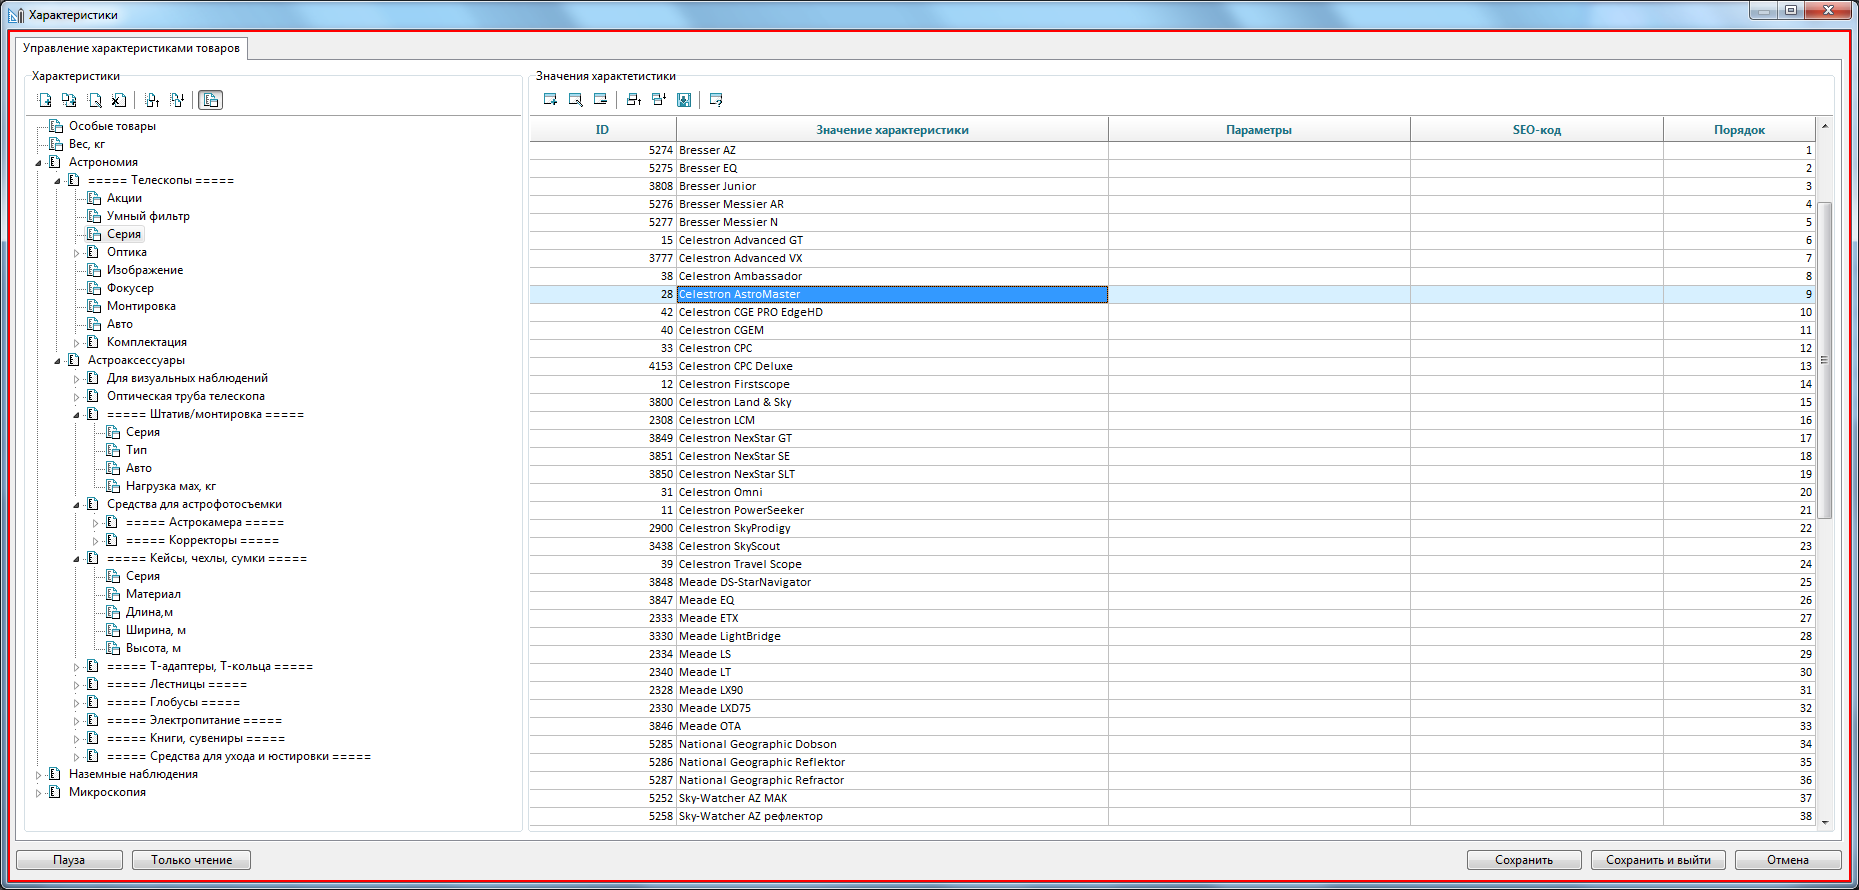Select the Фокусер tree item
This screenshot has height=890, width=1859.
point(130,289)
